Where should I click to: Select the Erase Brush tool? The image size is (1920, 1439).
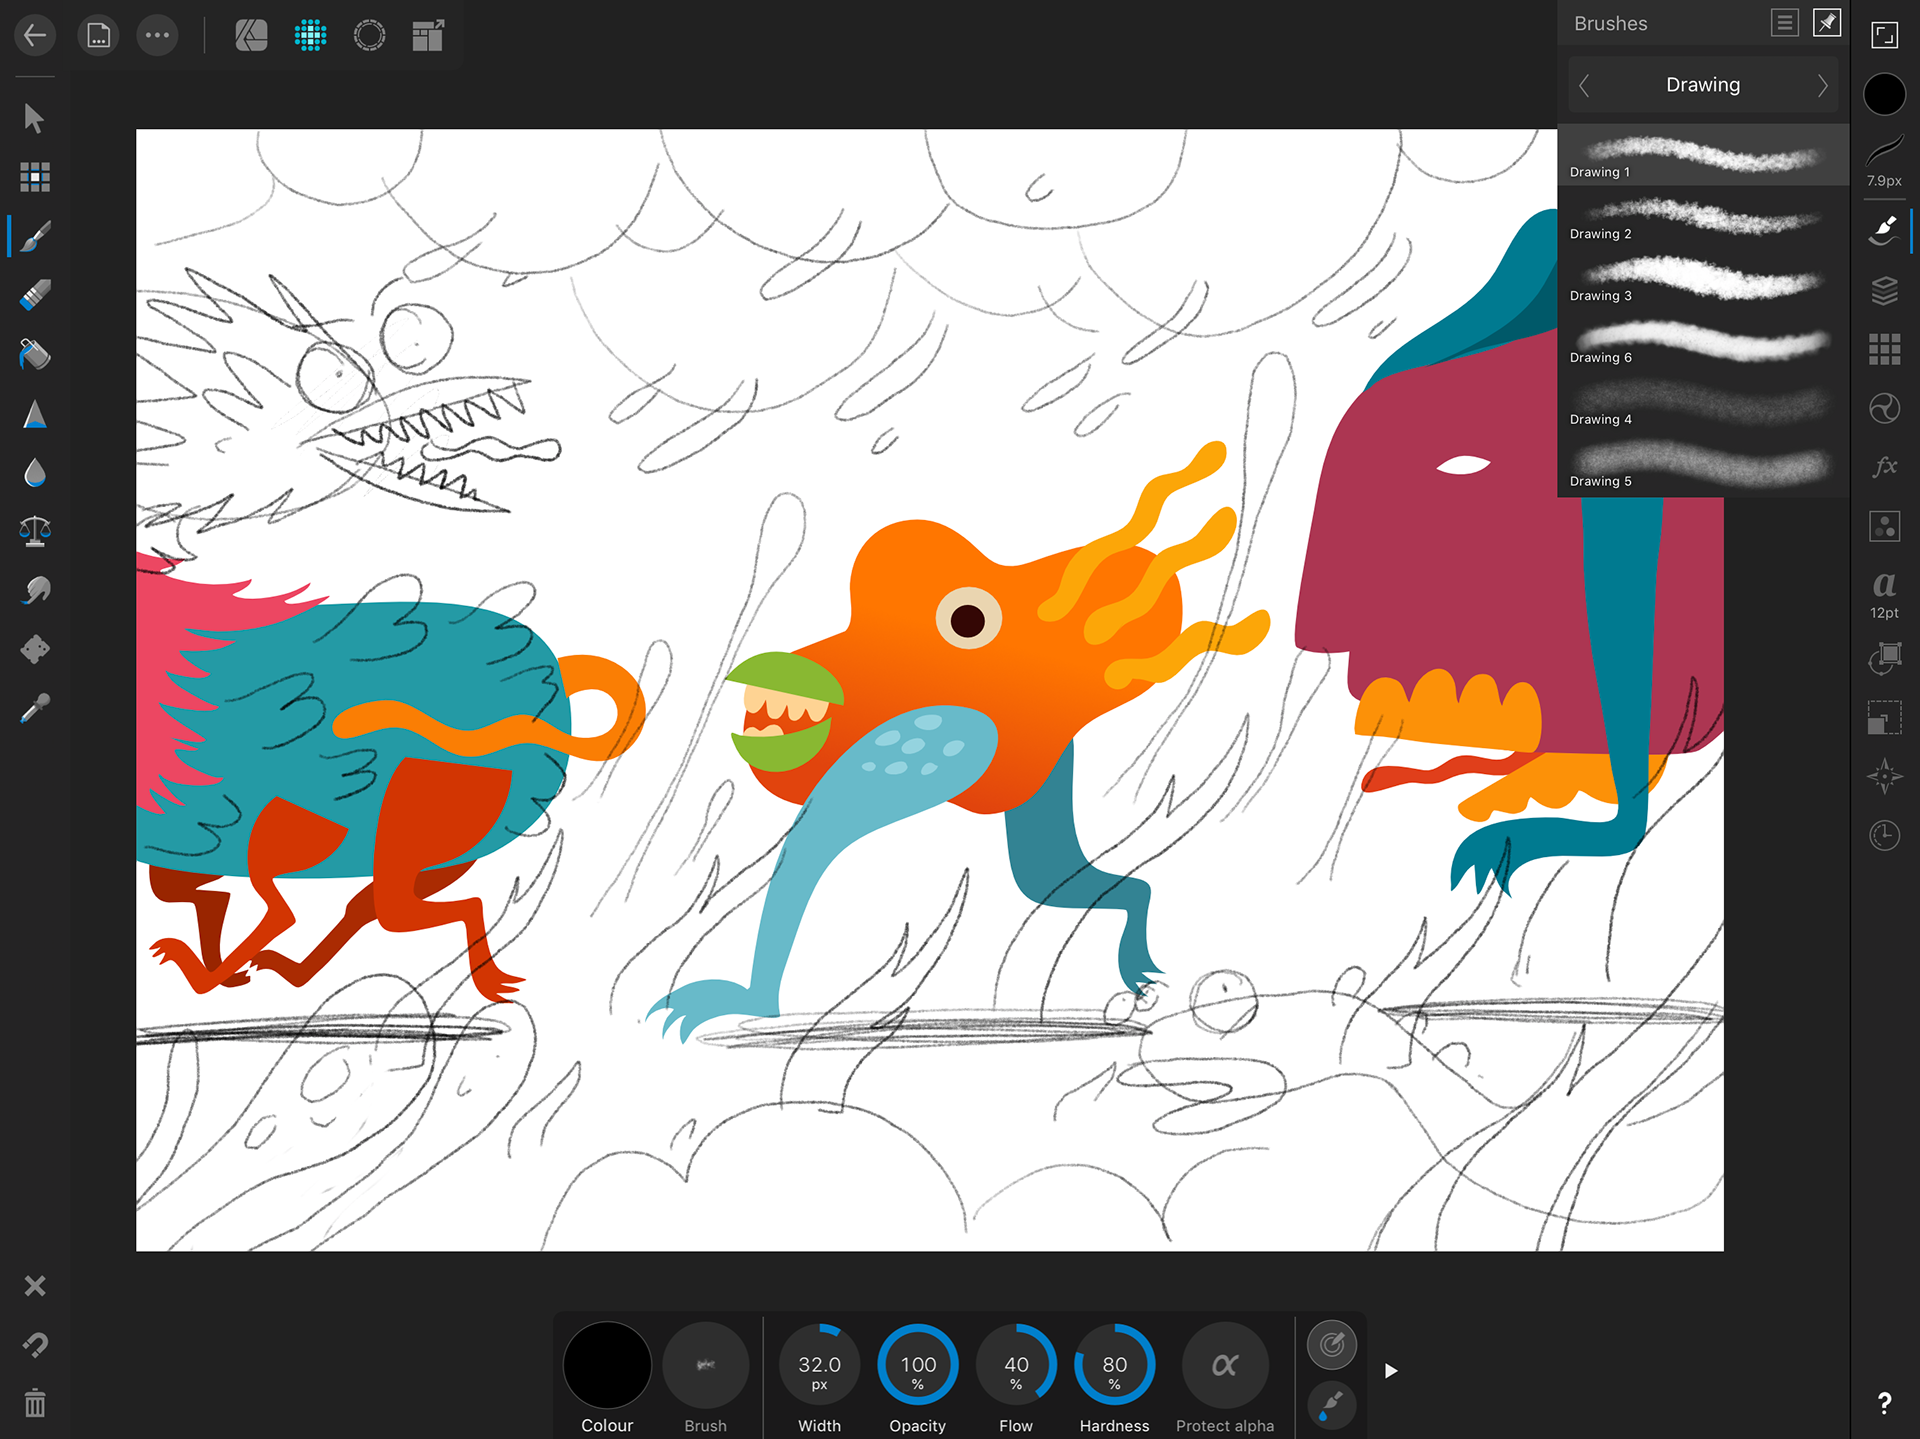[34, 296]
